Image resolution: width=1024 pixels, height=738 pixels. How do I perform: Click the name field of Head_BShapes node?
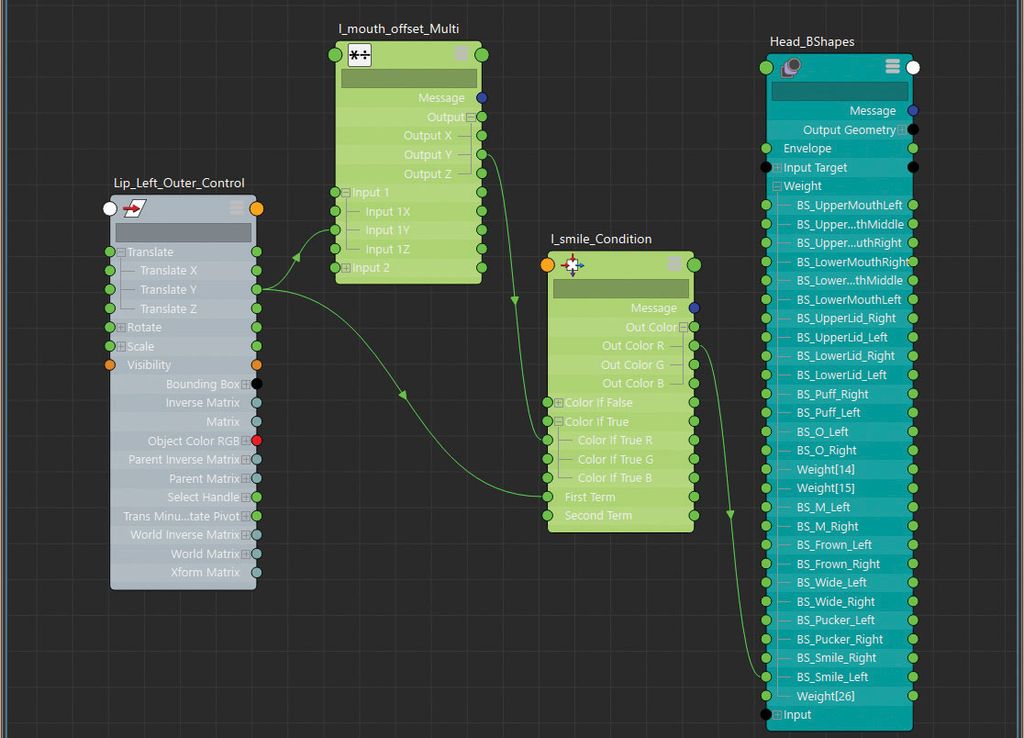(838, 91)
